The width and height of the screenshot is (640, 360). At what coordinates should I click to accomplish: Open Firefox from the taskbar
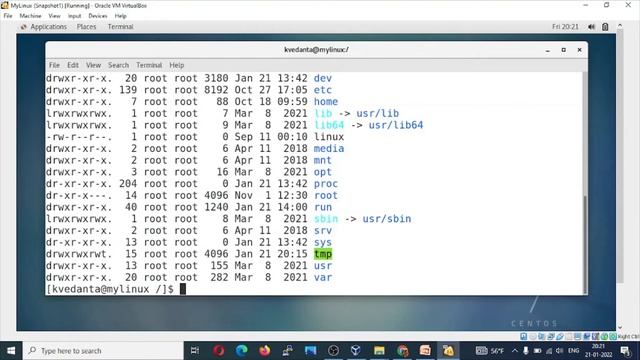[x=264, y=351]
